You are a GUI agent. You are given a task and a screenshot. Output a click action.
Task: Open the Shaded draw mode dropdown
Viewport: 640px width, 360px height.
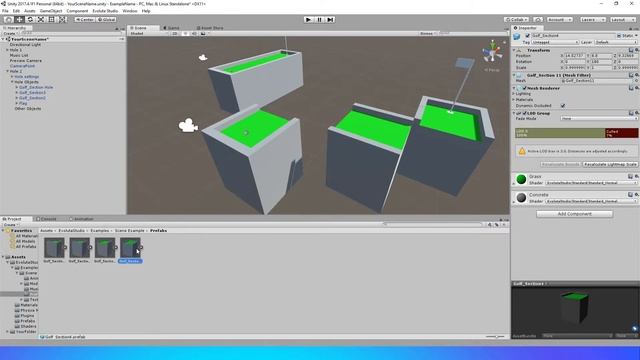(x=149, y=33)
